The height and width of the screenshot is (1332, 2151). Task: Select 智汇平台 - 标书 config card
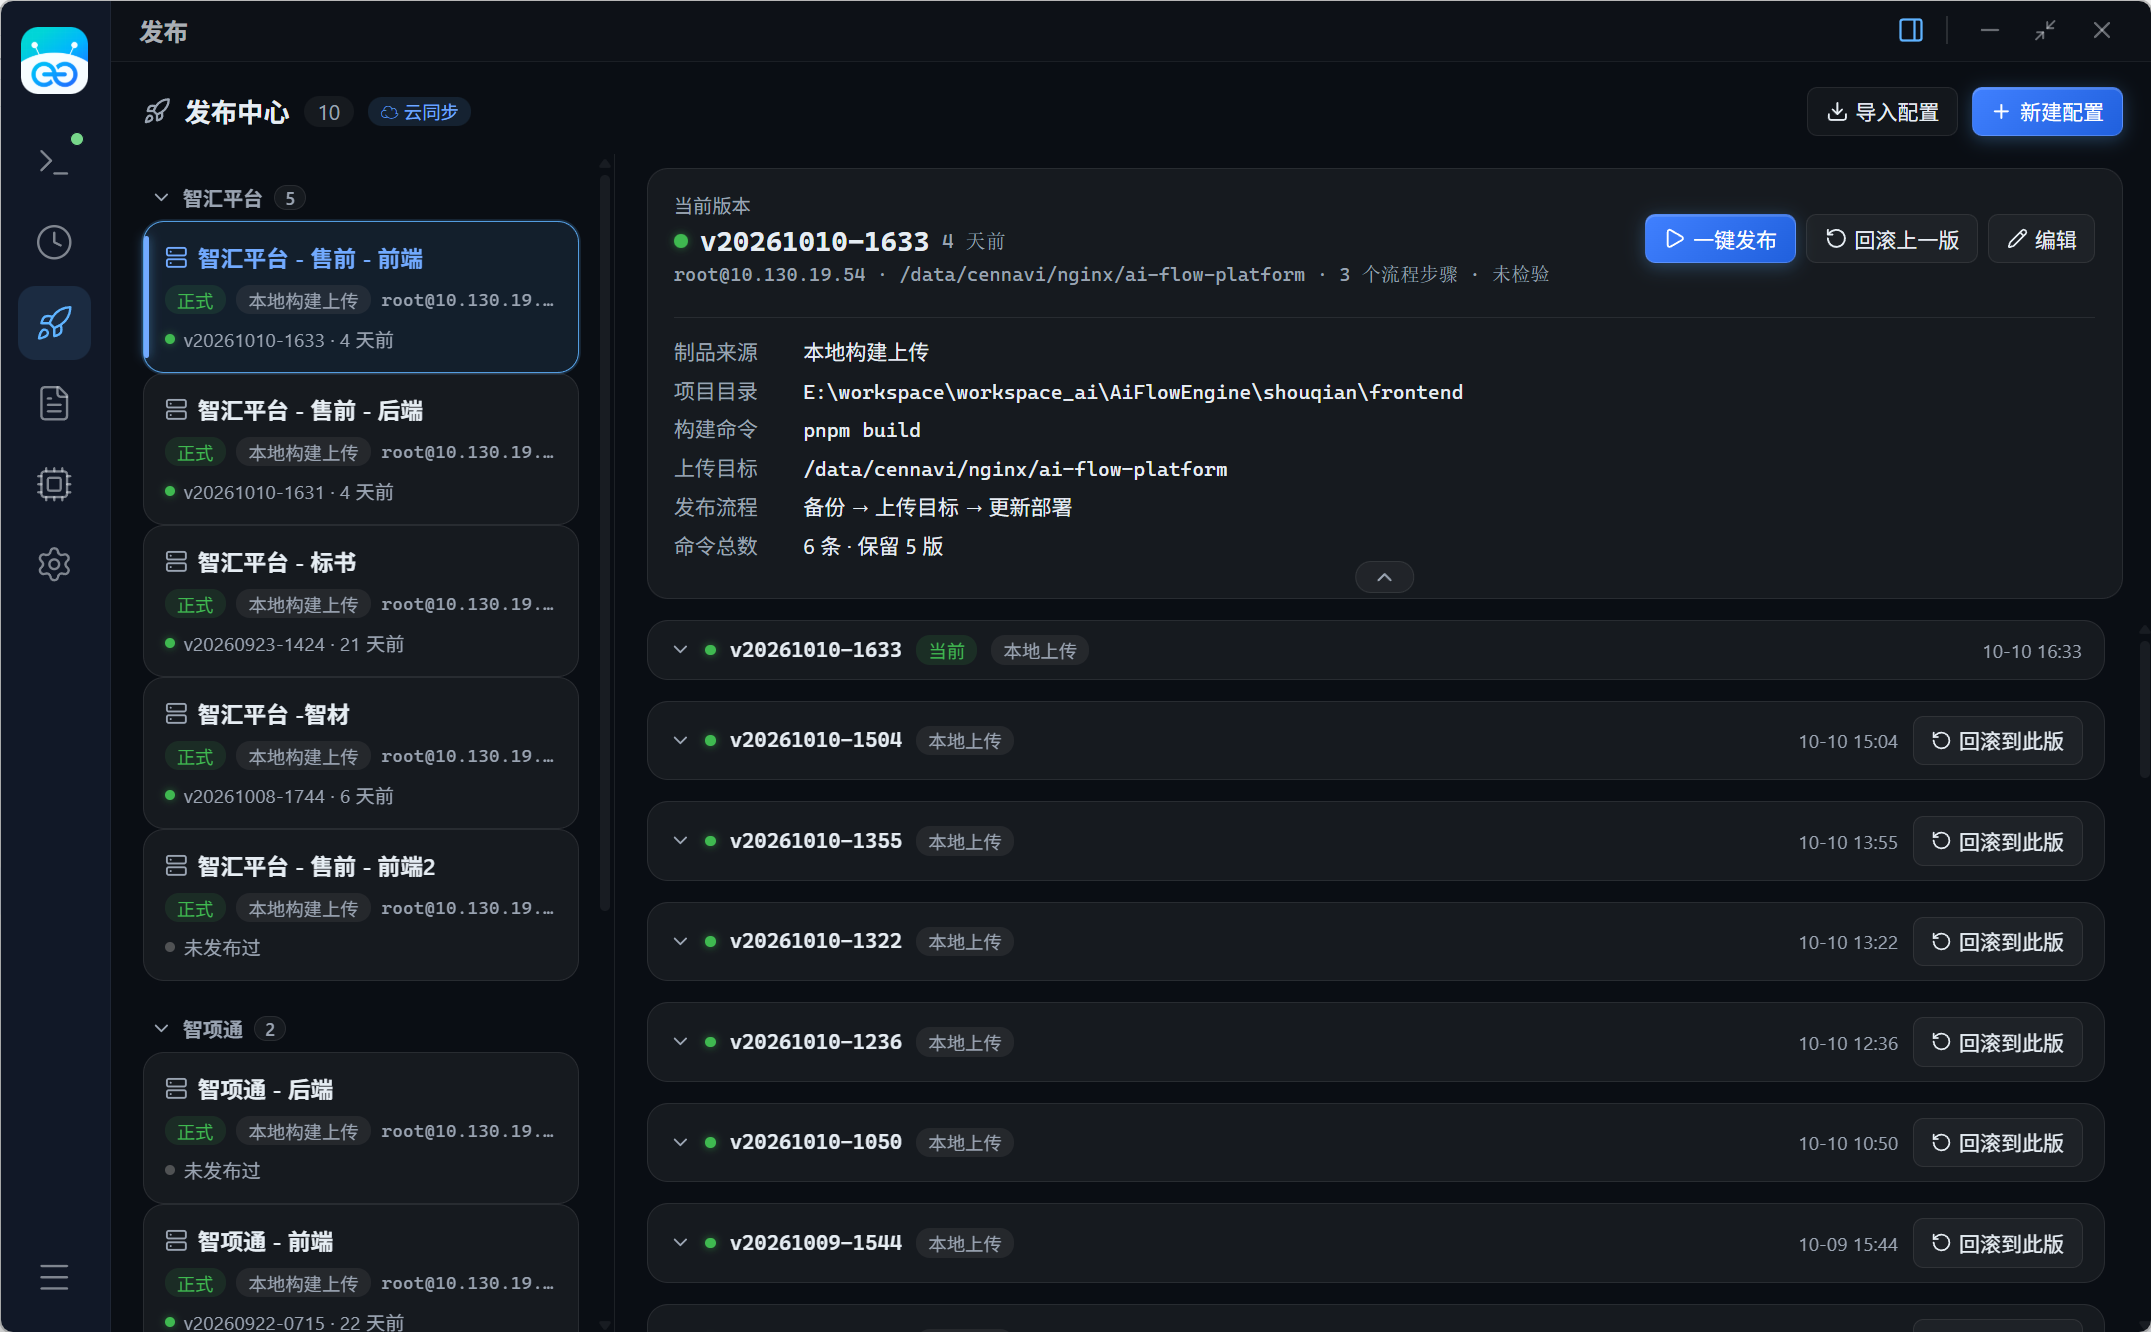pos(361,601)
